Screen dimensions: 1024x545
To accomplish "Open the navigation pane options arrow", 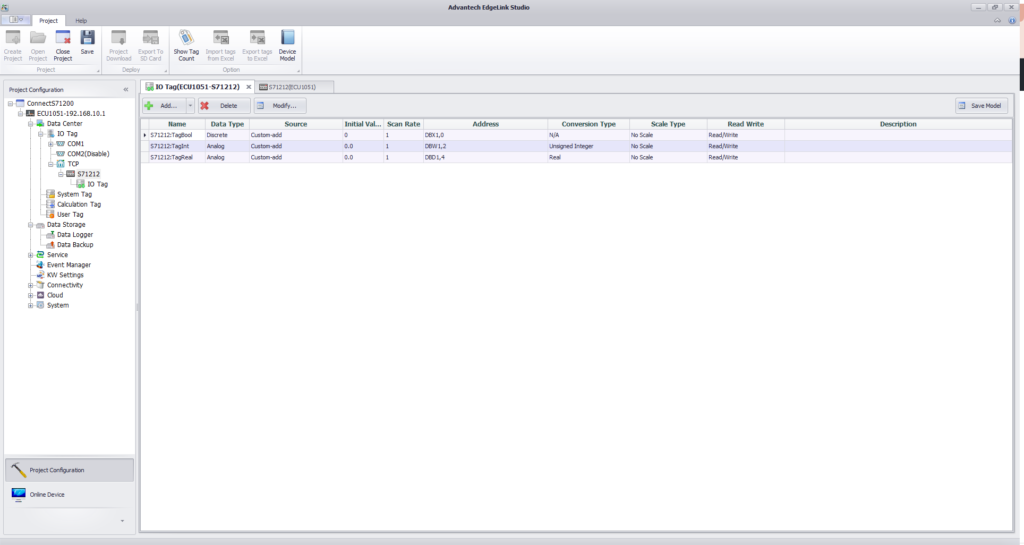I will [122, 521].
